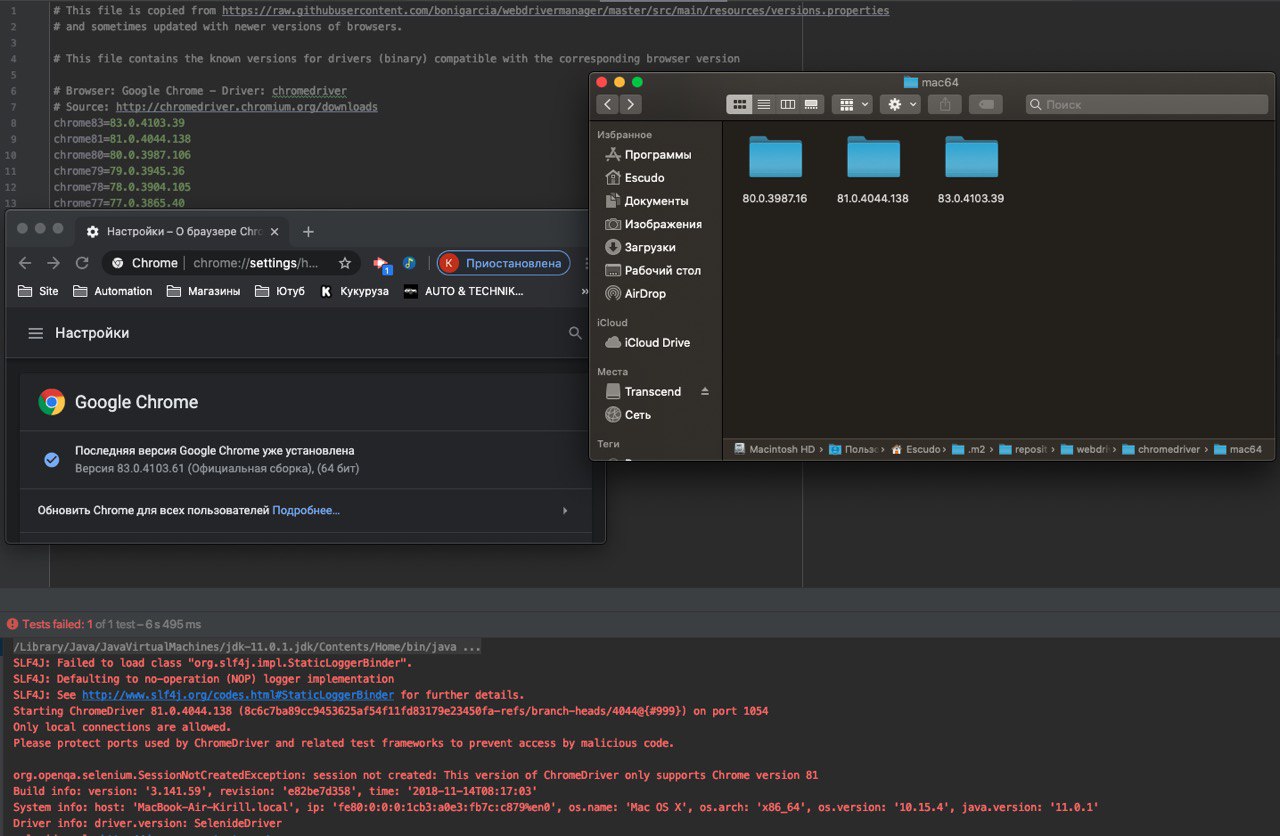Click chromedriver in Finder path bar
This screenshot has width=1280, height=836.
tap(1162, 449)
